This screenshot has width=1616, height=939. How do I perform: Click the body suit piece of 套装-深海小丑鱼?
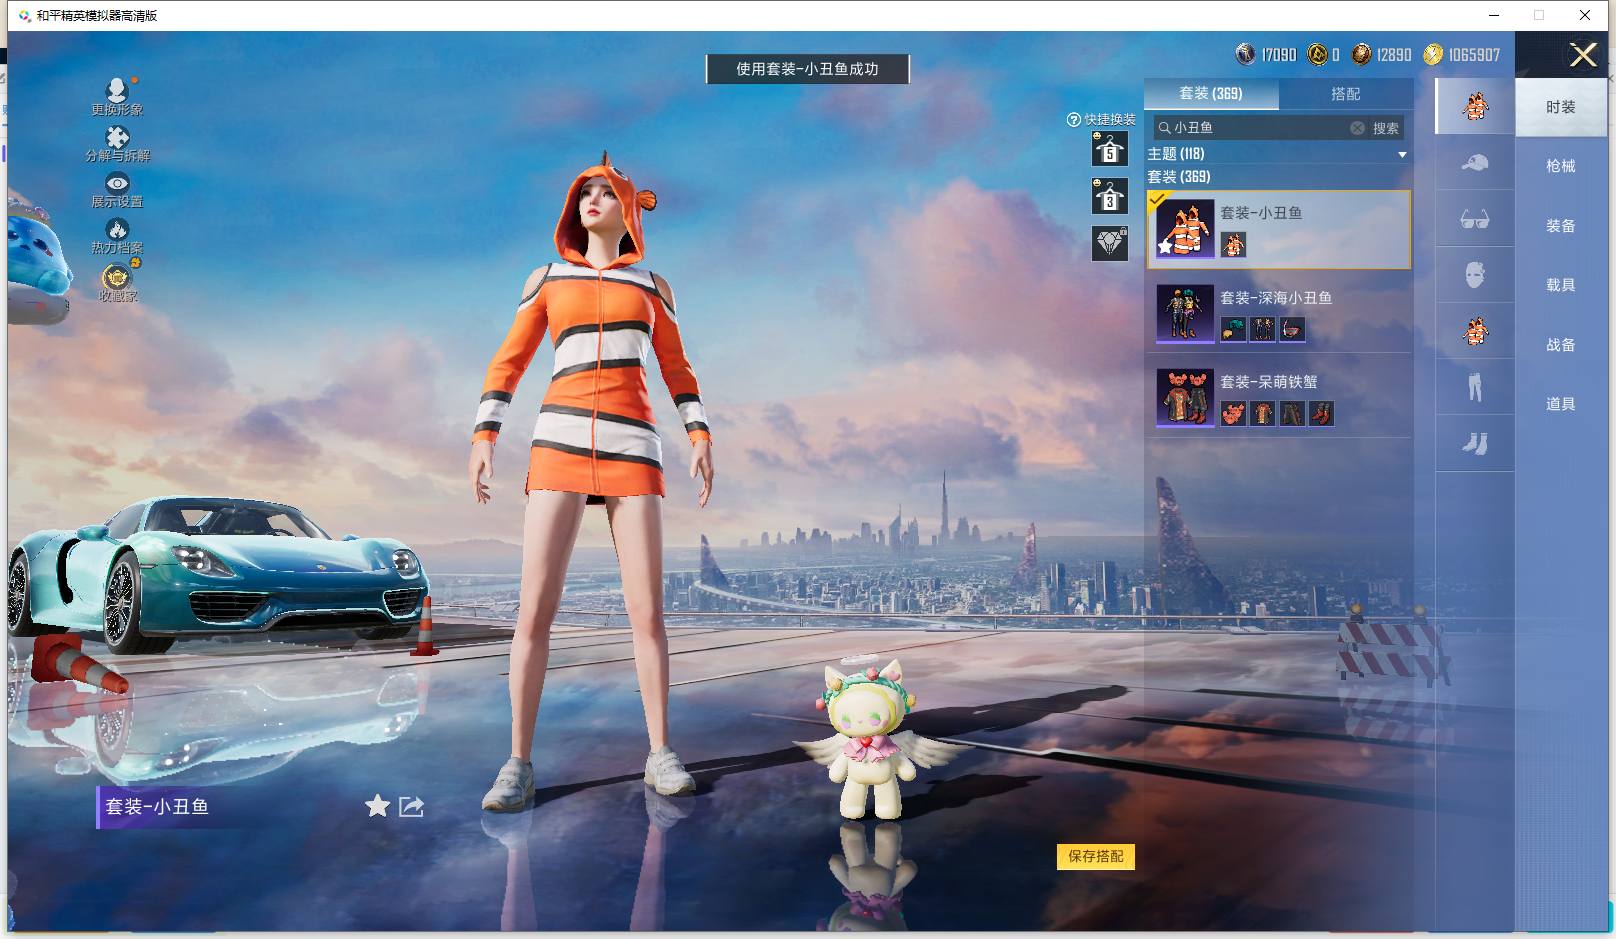coord(1263,328)
